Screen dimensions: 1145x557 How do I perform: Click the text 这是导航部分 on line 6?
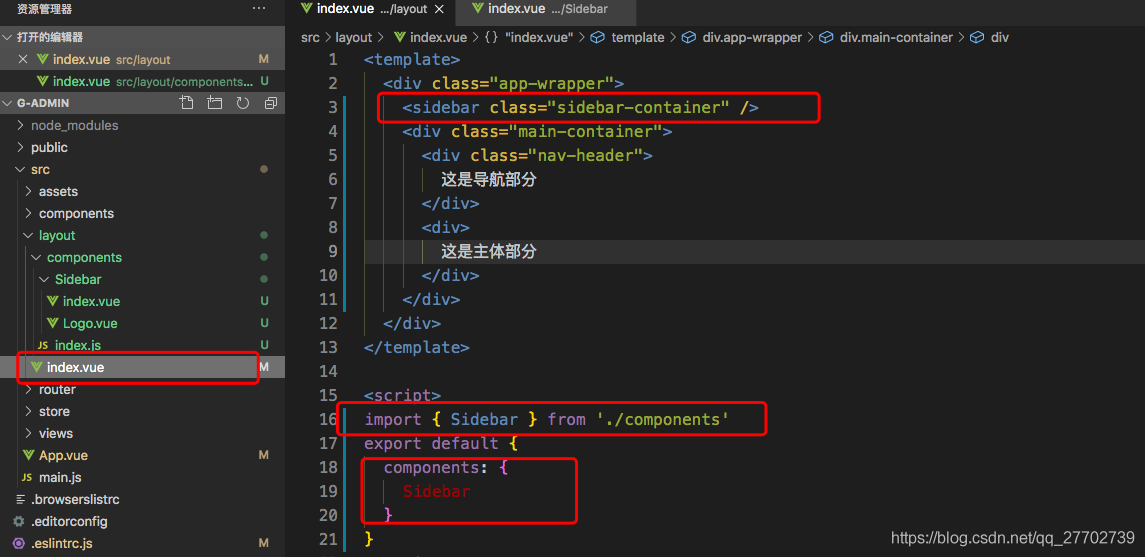tap(489, 180)
